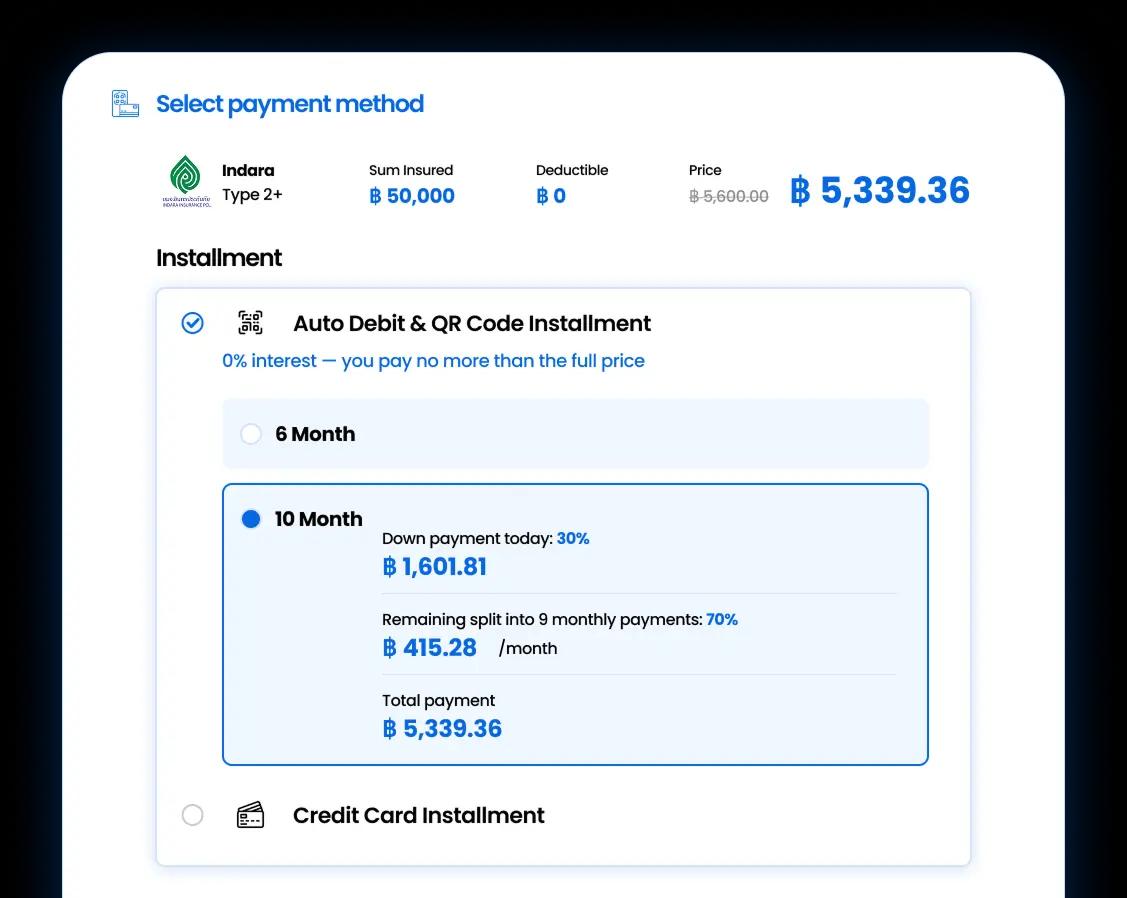The image size is (1127, 898).
Task: Click the credit card installment icon
Action: coord(250,815)
